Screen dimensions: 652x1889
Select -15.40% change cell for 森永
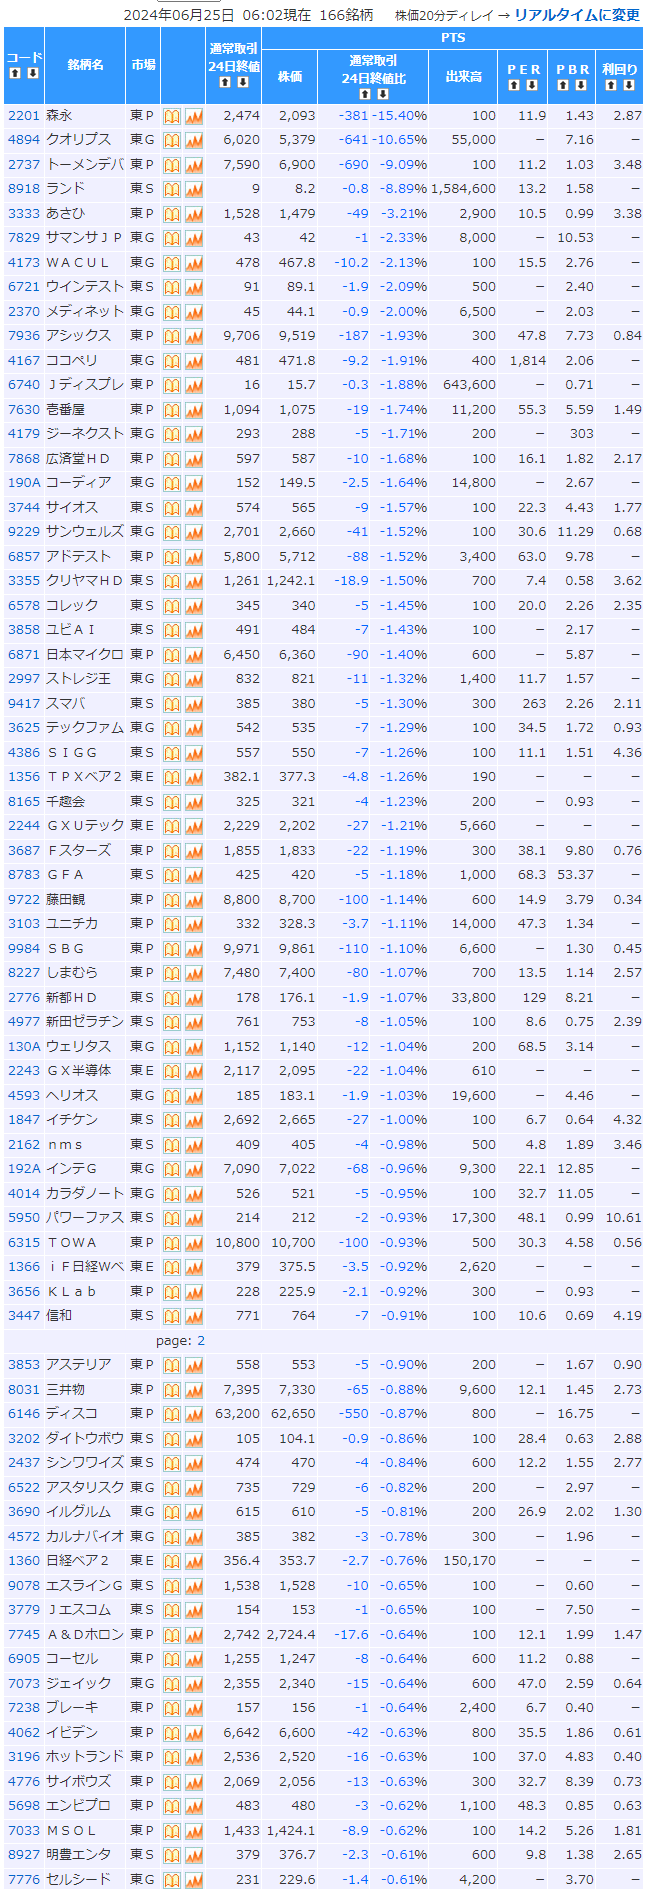(x=400, y=116)
